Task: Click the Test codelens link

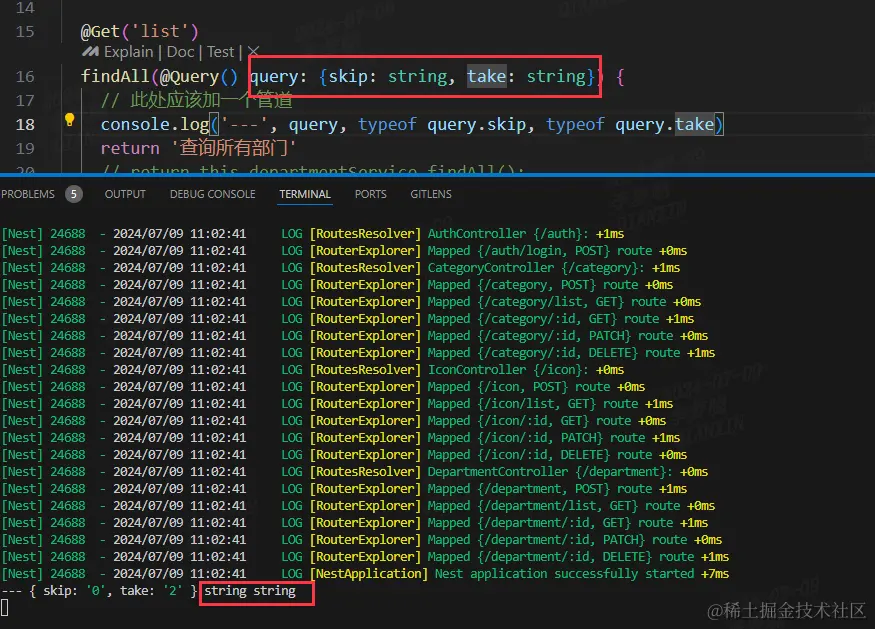Action: pos(220,52)
